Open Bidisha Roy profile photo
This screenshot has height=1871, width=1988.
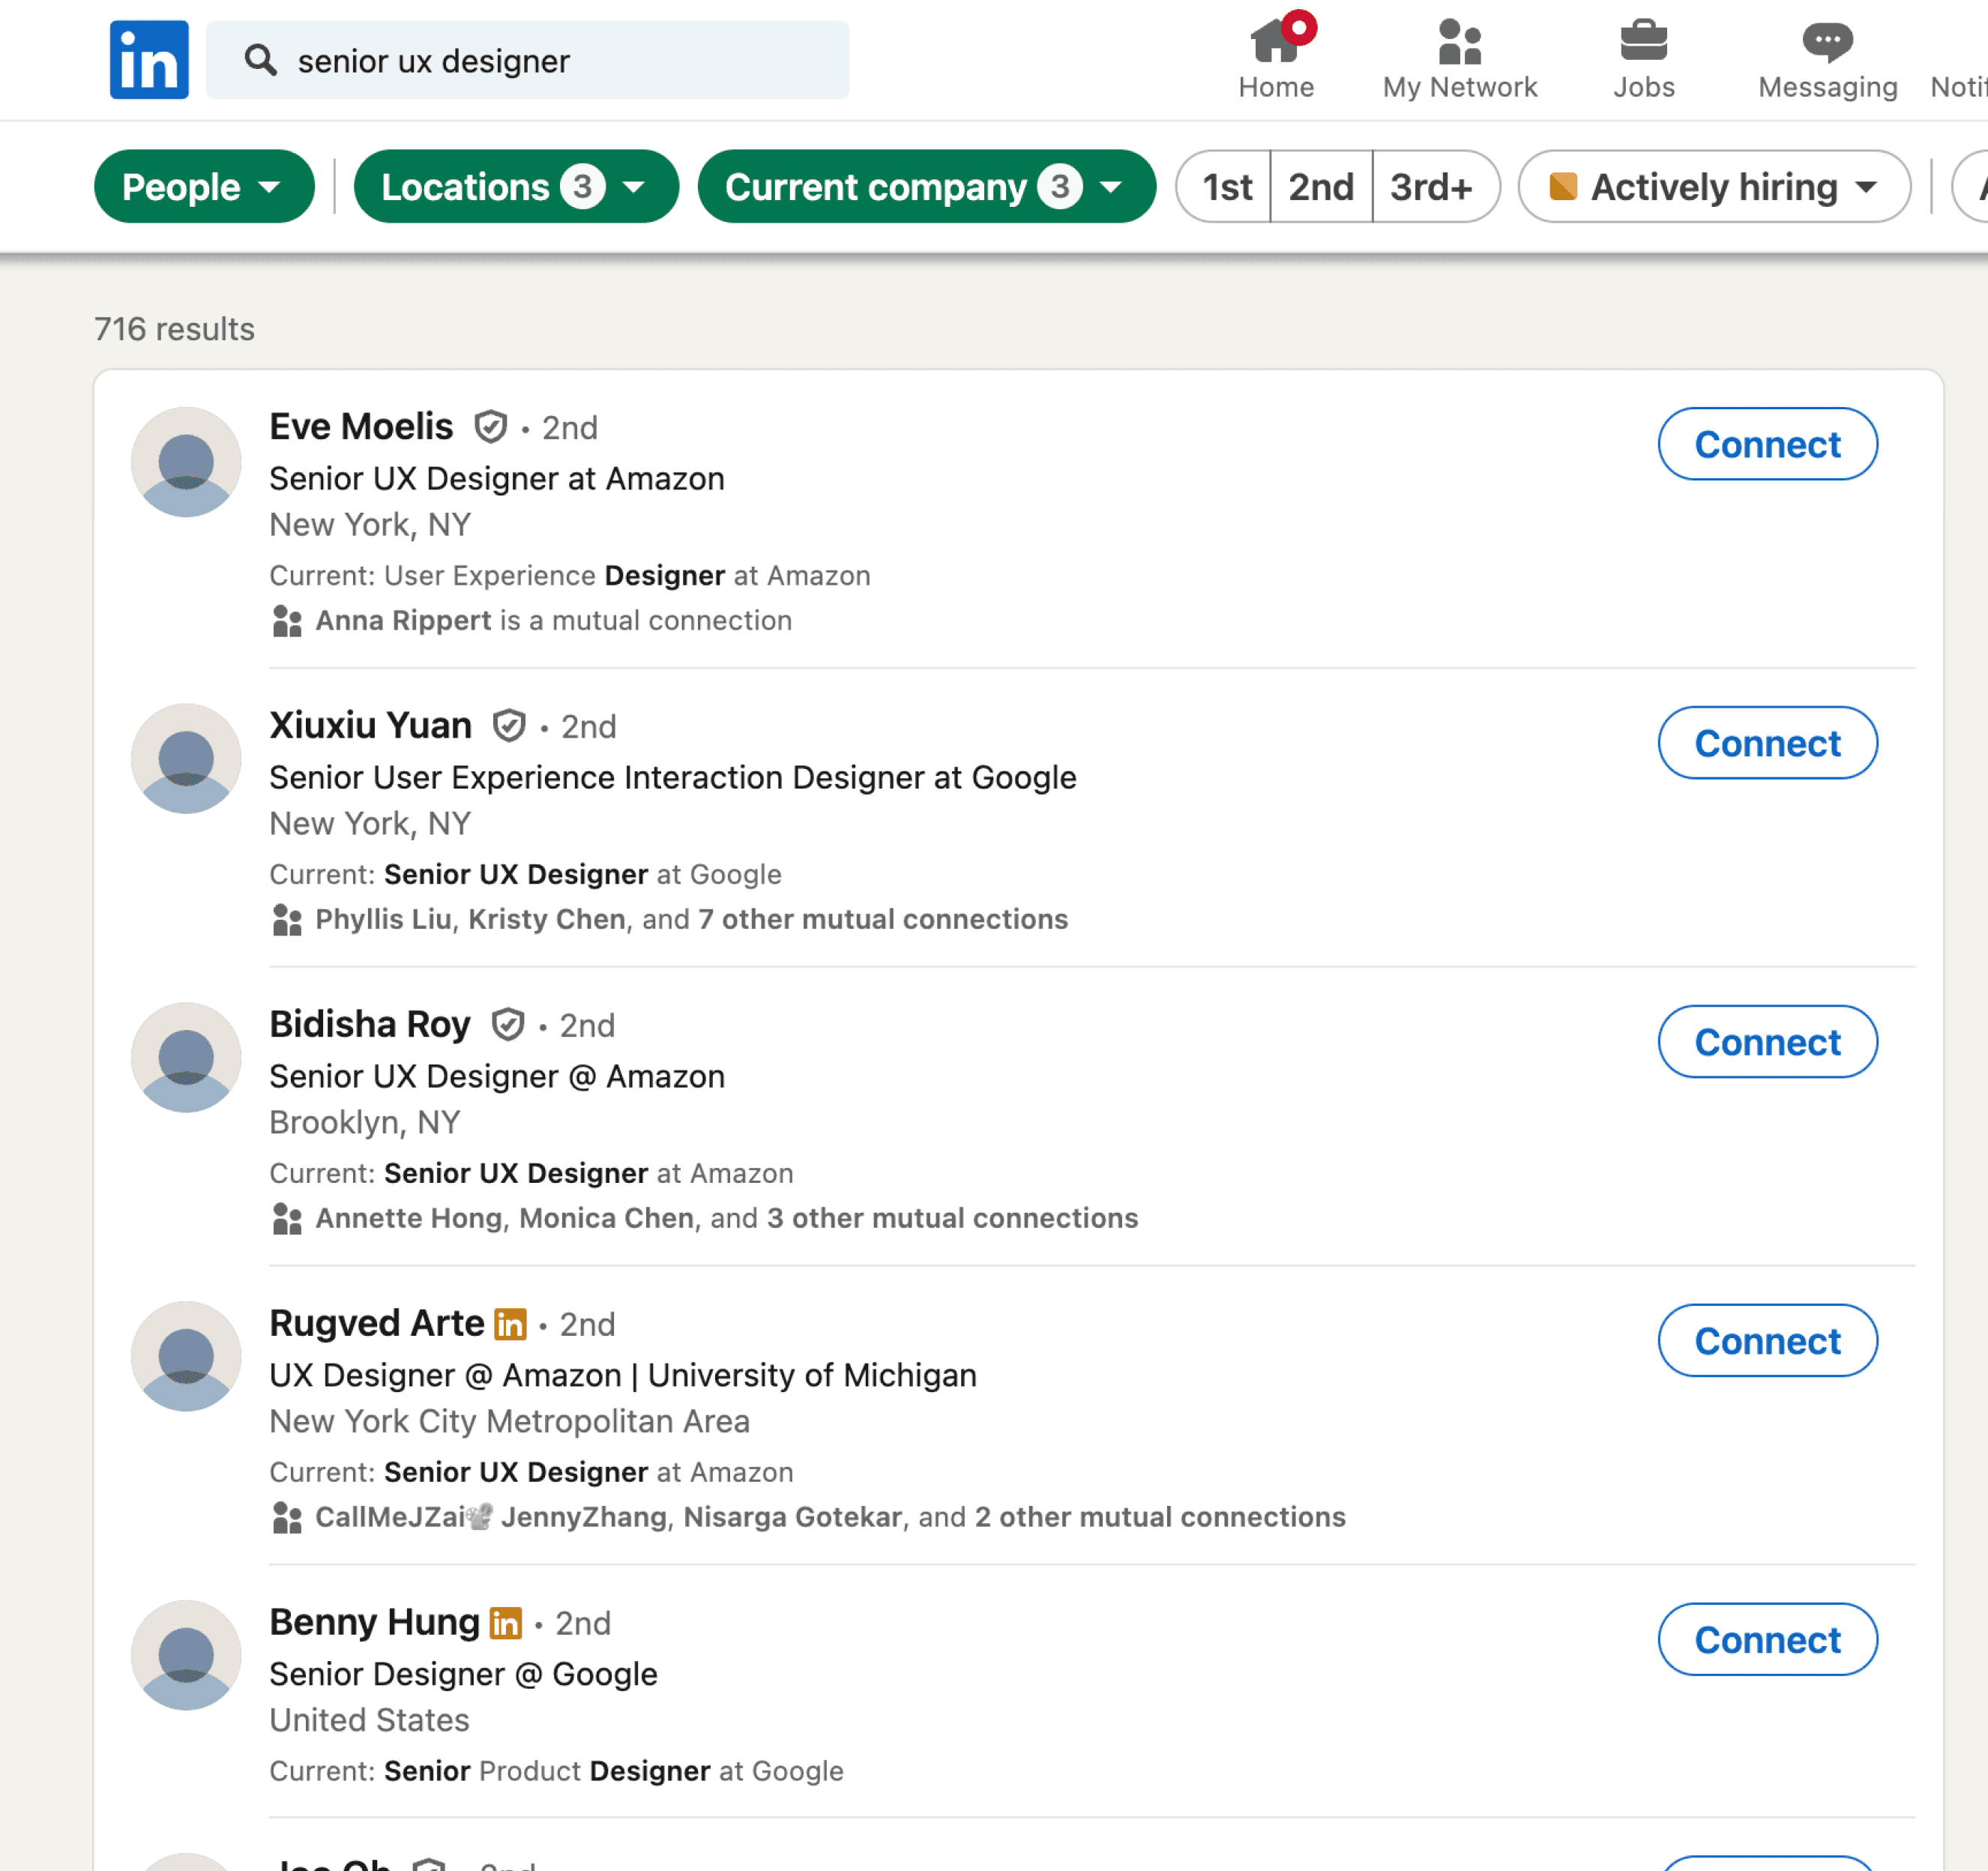click(186, 1058)
